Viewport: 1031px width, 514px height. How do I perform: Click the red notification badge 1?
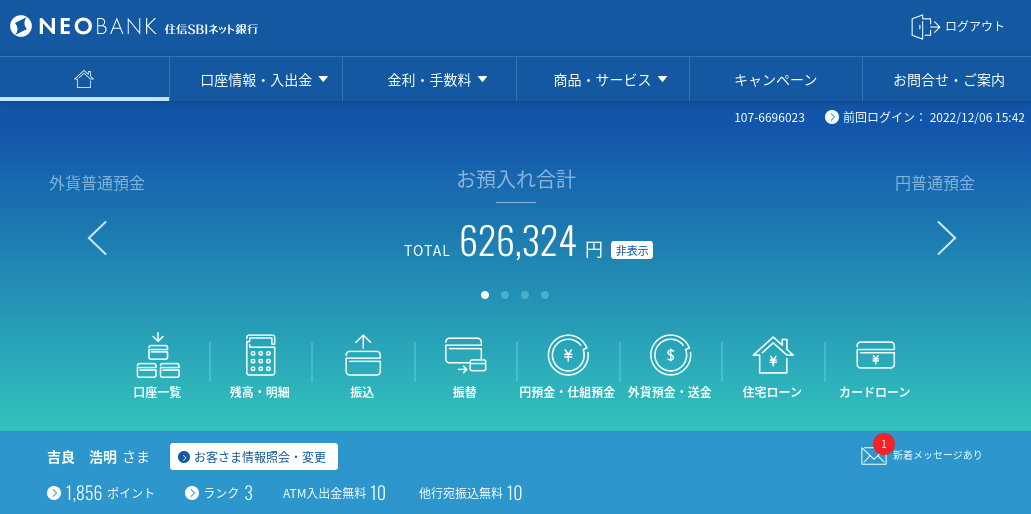point(884,444)
